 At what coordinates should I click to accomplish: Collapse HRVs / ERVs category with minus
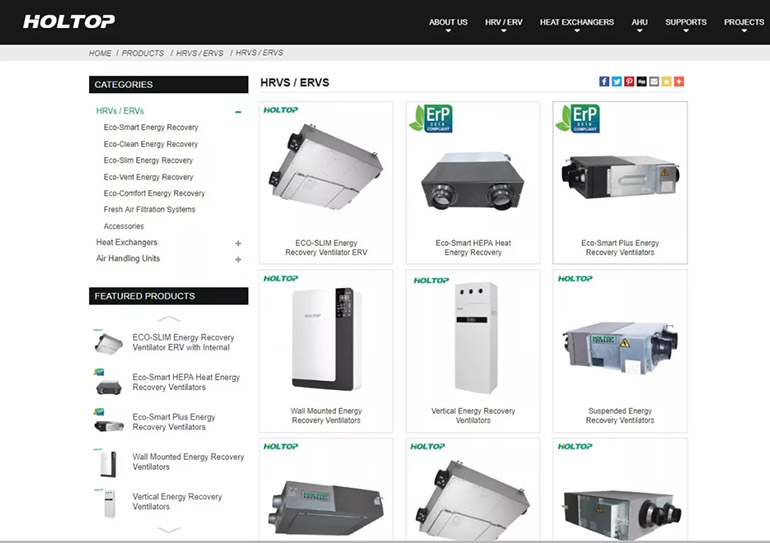pyautogui.click(x=238, y=112)
